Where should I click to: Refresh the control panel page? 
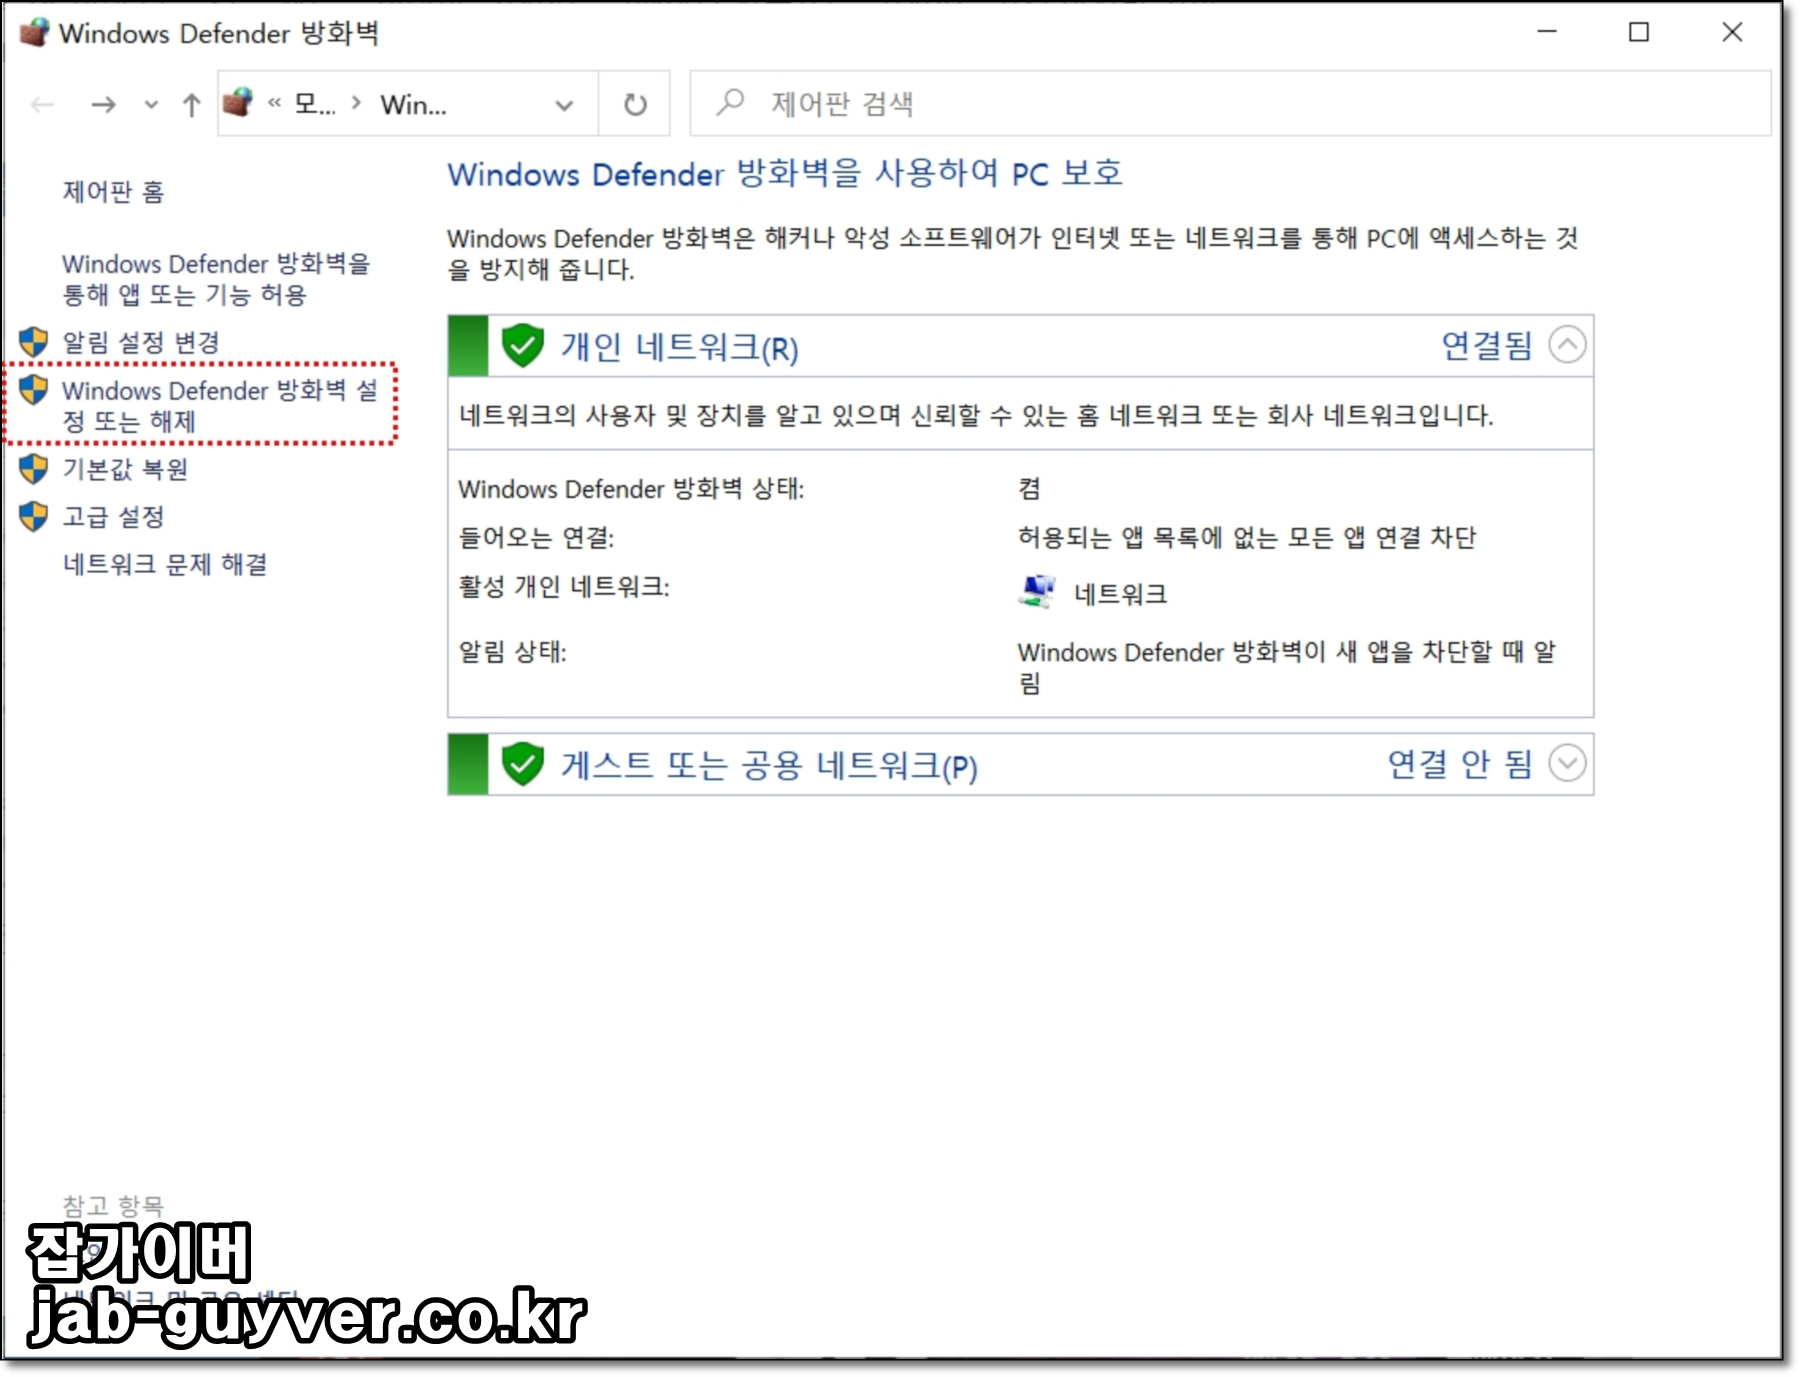pyautogui.click(x=635, y=104)
